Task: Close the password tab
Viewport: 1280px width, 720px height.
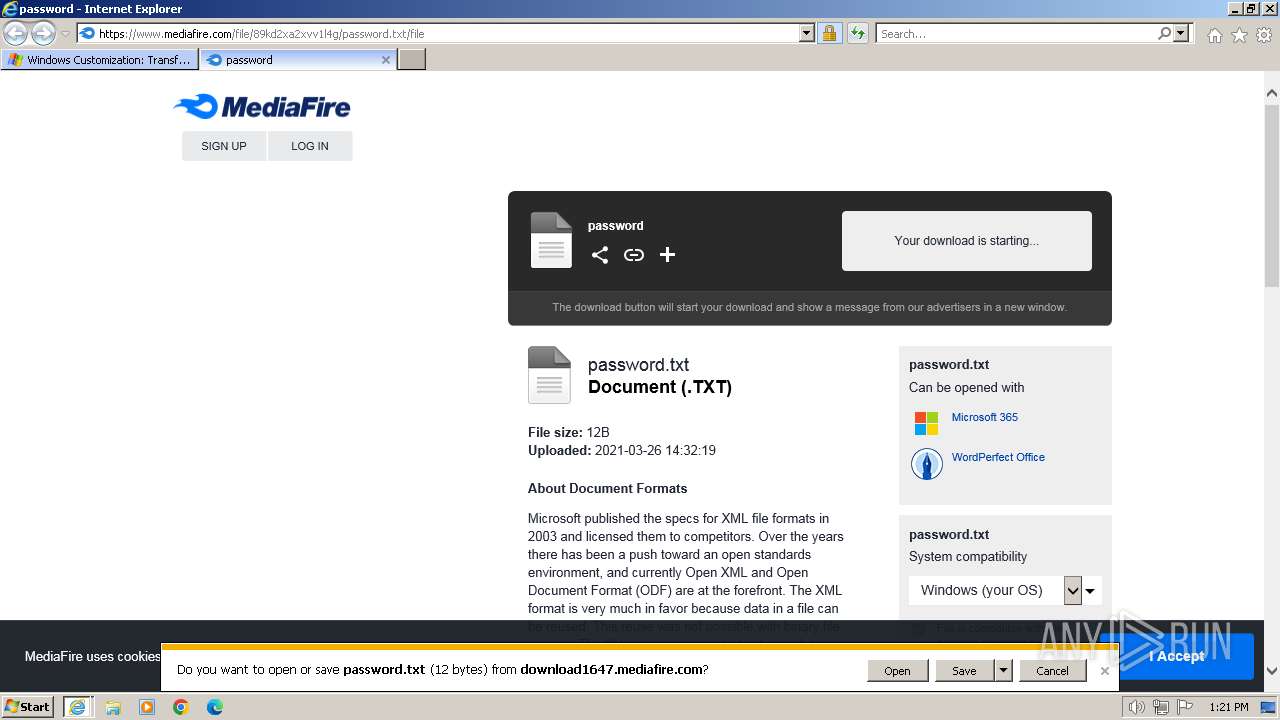Action: tap(386, 60)
